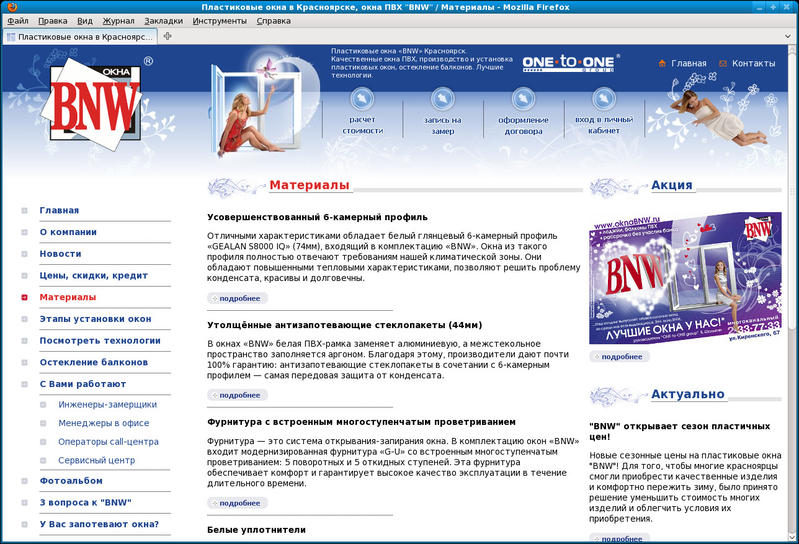Click the news title '"BNW" открывает сезон пластичных цен!'
The height and width of the screenshot is (544, 799).
(x=680, y=431)
